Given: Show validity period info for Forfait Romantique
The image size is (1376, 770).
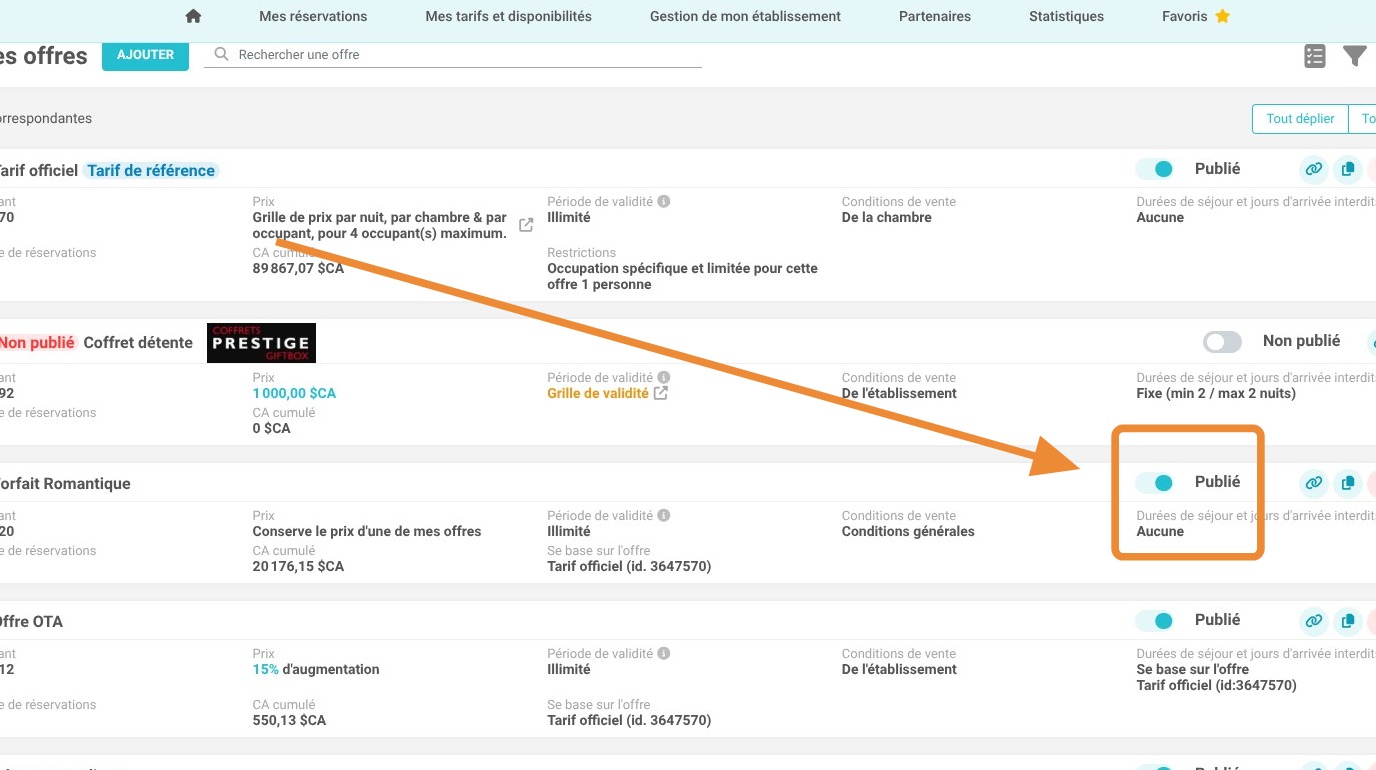Looking at the screenshot, I should coord(664,515).
